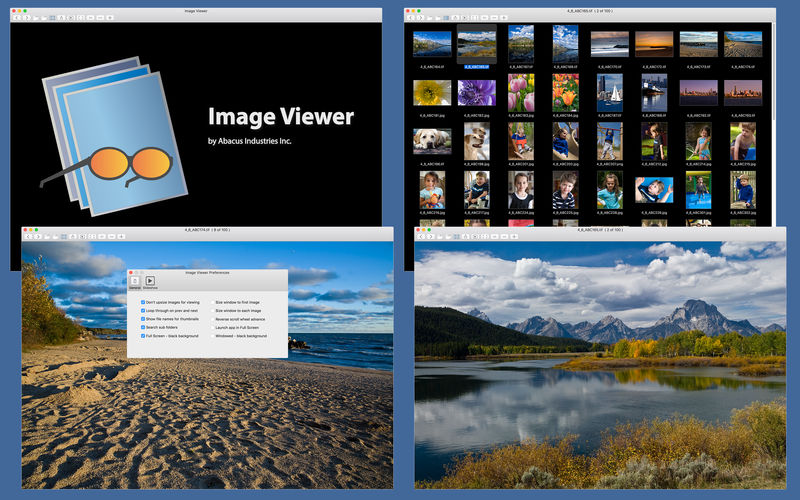This screenshot has width=800, height=500.
Task: Select the yellow flower thumbnail
Action: pyautogui.click(x=432, y=93)
